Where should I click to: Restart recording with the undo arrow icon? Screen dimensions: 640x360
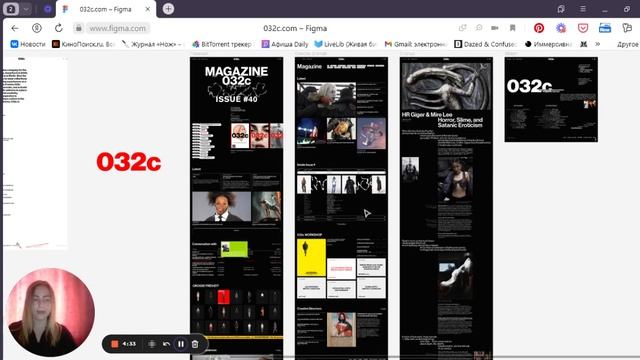tap(166, 344)
